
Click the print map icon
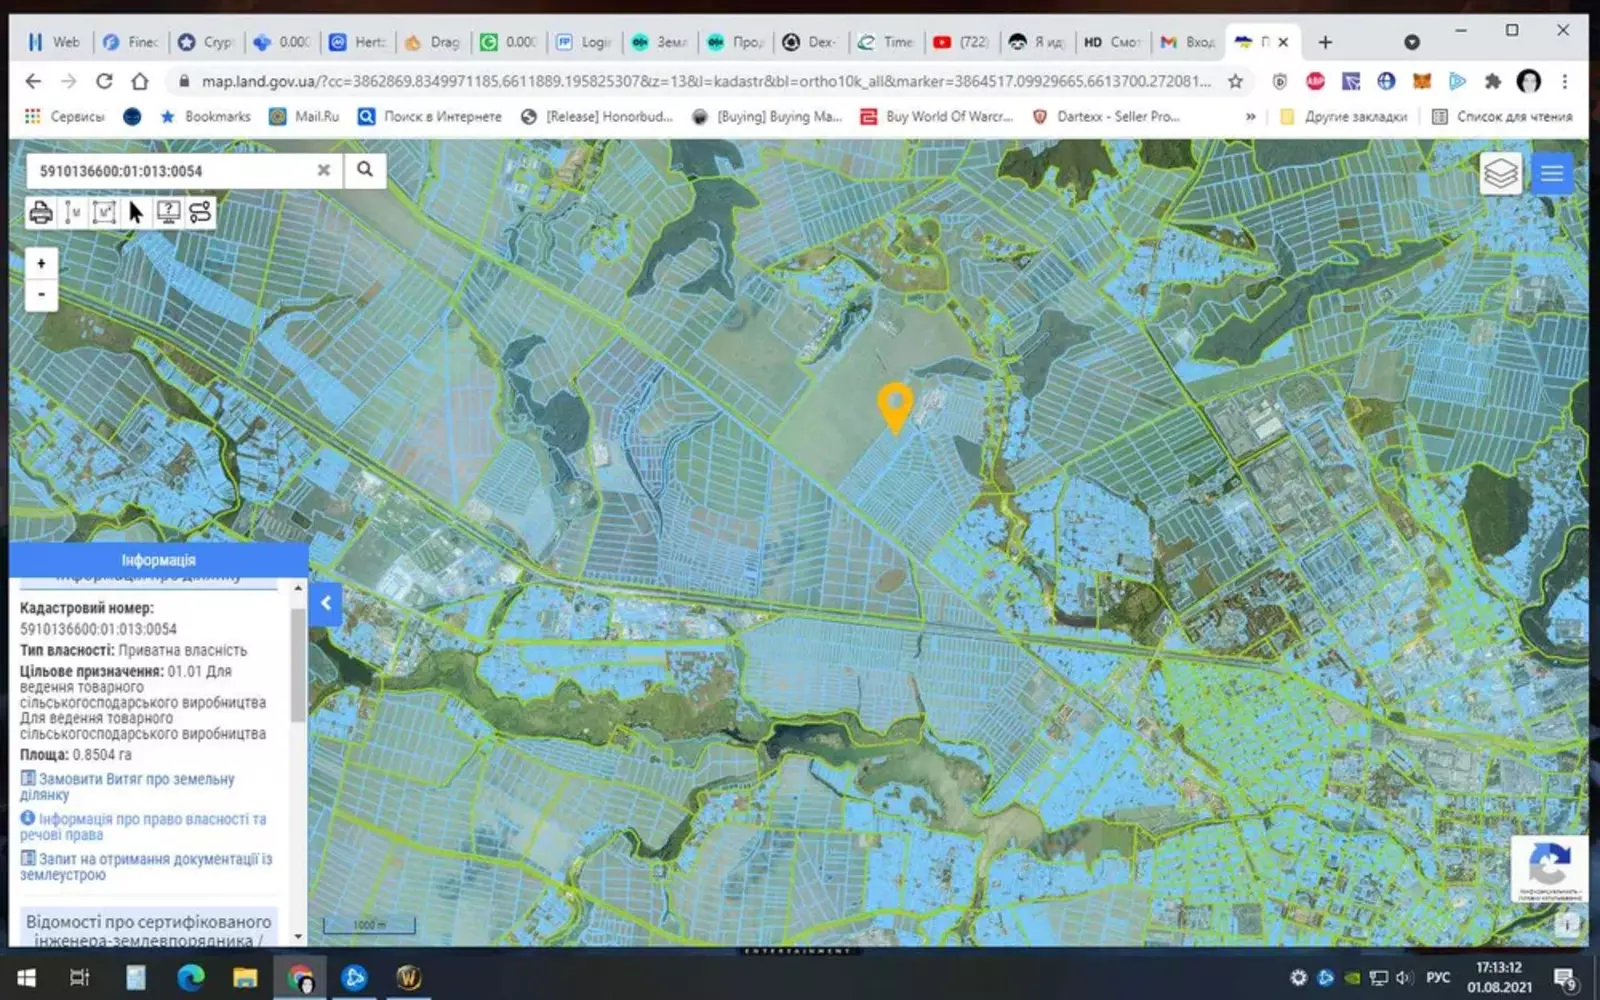41,212
